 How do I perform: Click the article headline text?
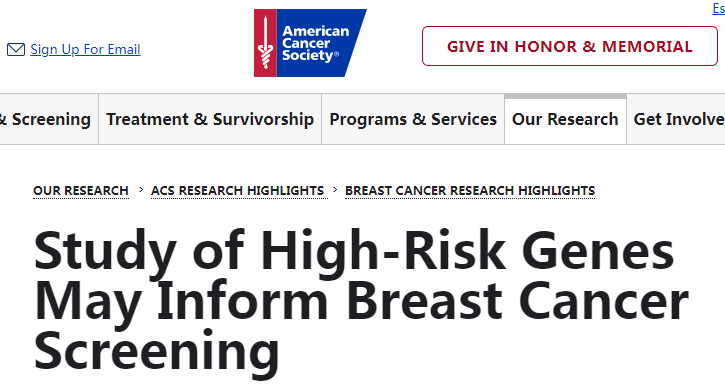[361, 301]
